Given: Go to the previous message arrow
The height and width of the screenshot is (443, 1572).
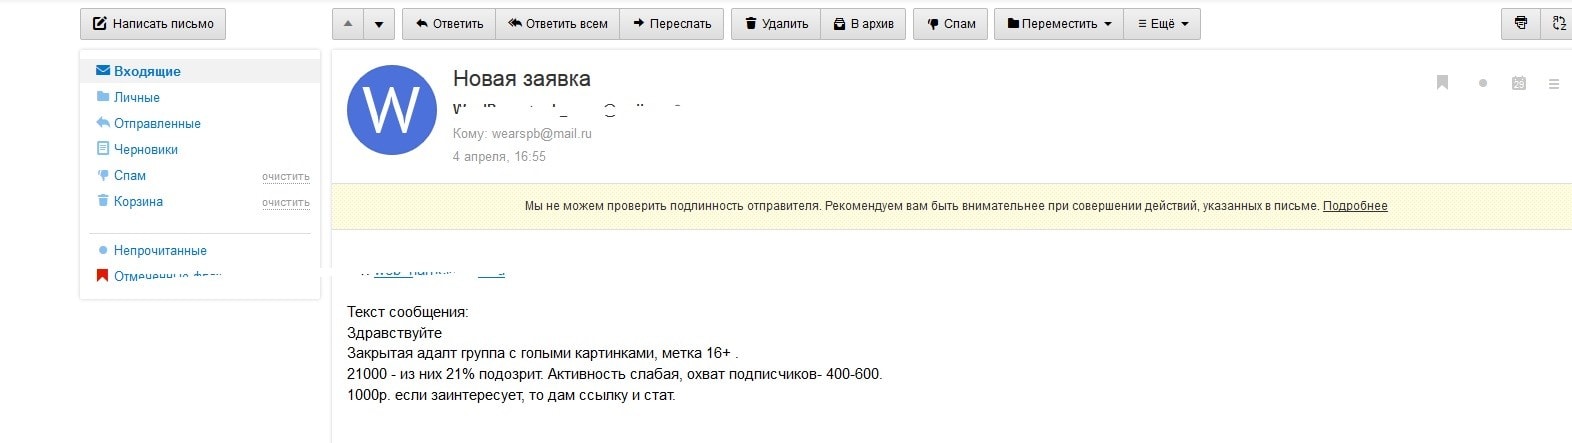Looking at the screenshot, I should point(348,24).
